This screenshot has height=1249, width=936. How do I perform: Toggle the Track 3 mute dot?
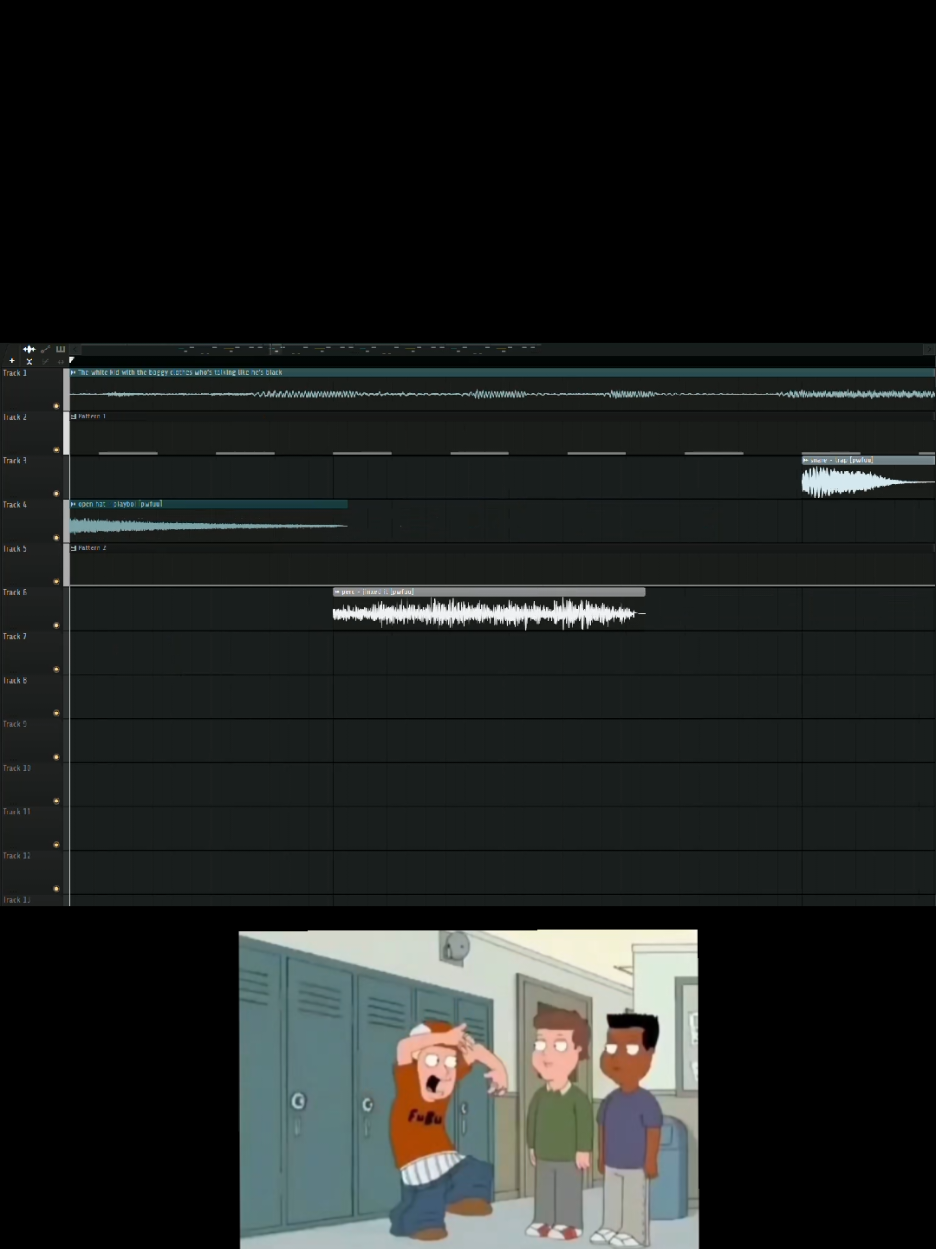(56, 494)
